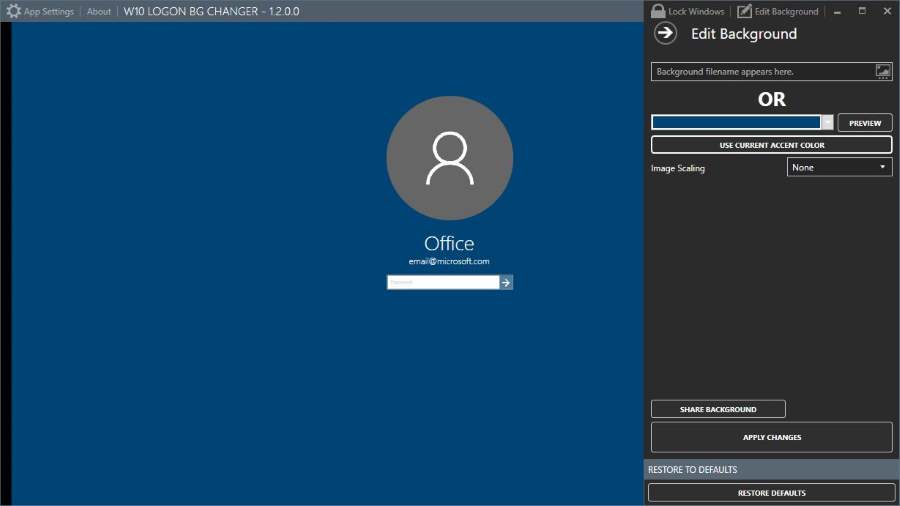Expand the color picker dropdown arrow

point(827,122)
